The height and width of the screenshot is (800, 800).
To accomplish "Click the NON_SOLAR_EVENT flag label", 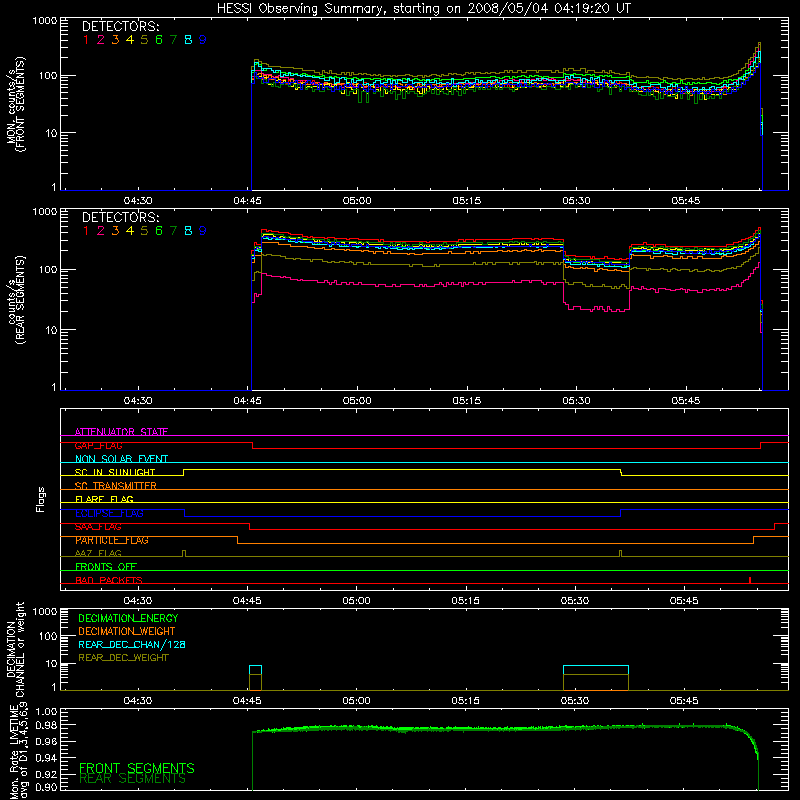I will click(x=121, y=459).
